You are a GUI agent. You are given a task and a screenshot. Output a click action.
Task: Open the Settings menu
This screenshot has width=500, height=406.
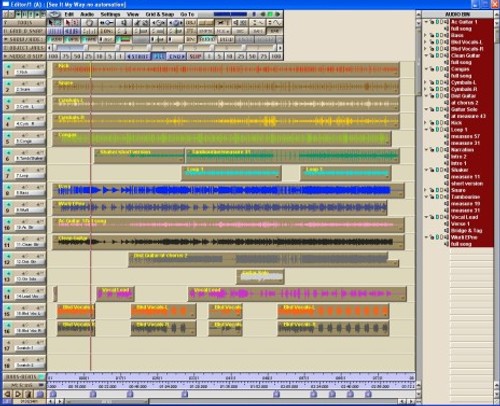point(110,14)
